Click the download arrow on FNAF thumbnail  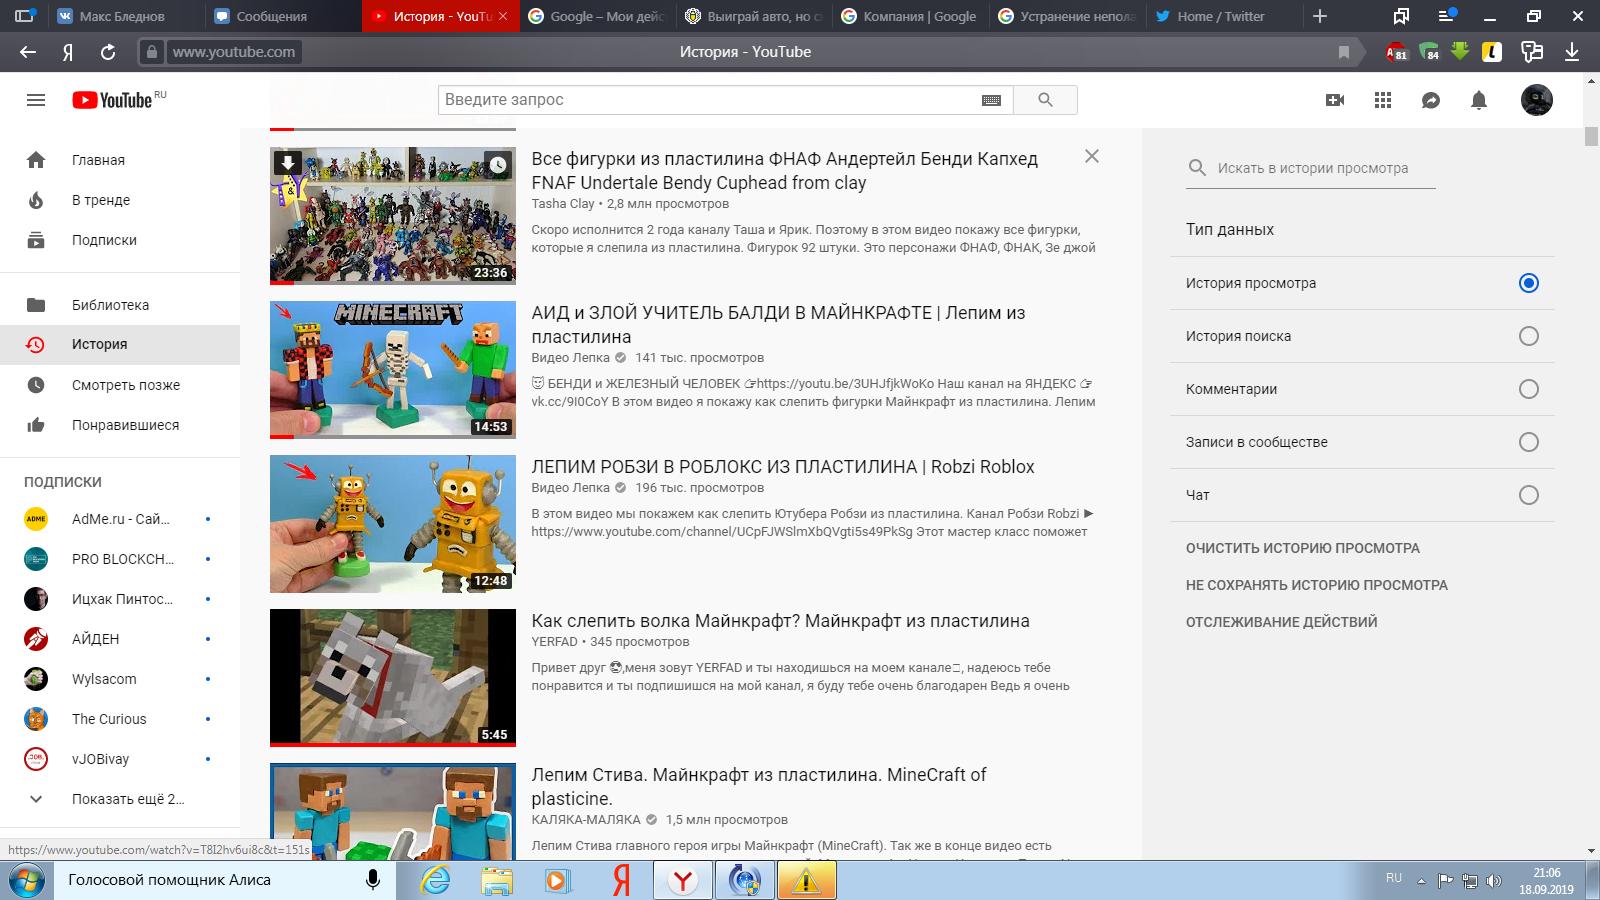click(288, 163)
